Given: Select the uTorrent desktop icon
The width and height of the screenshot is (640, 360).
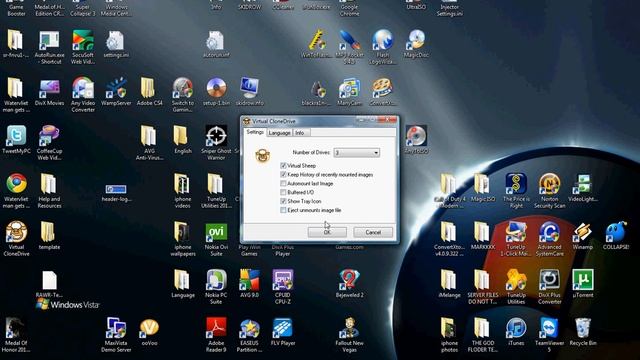Looking at the screenshot, I should point(583,283).
